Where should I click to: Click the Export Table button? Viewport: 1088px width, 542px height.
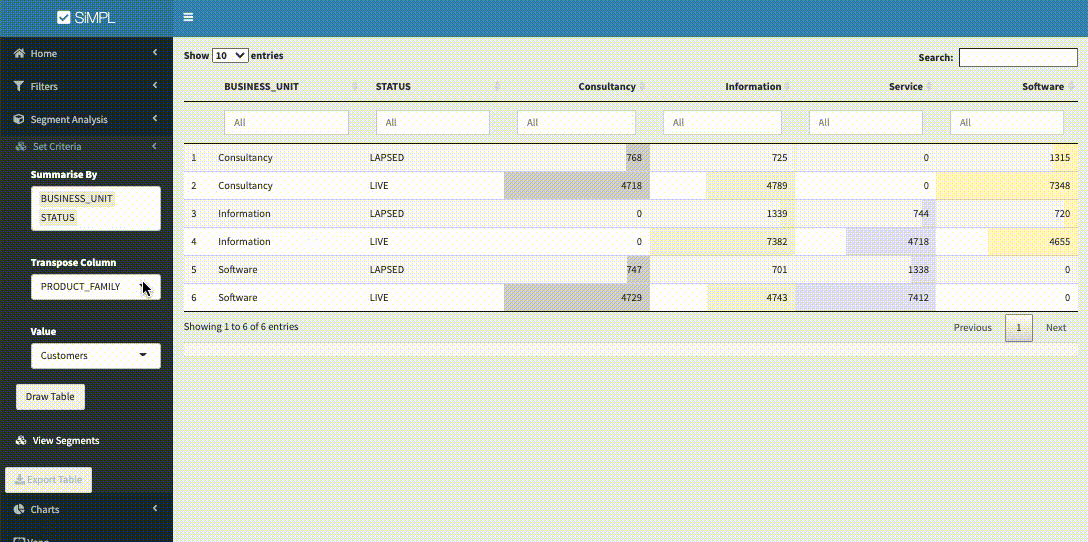pyautogui.click(x=49, y=480)
